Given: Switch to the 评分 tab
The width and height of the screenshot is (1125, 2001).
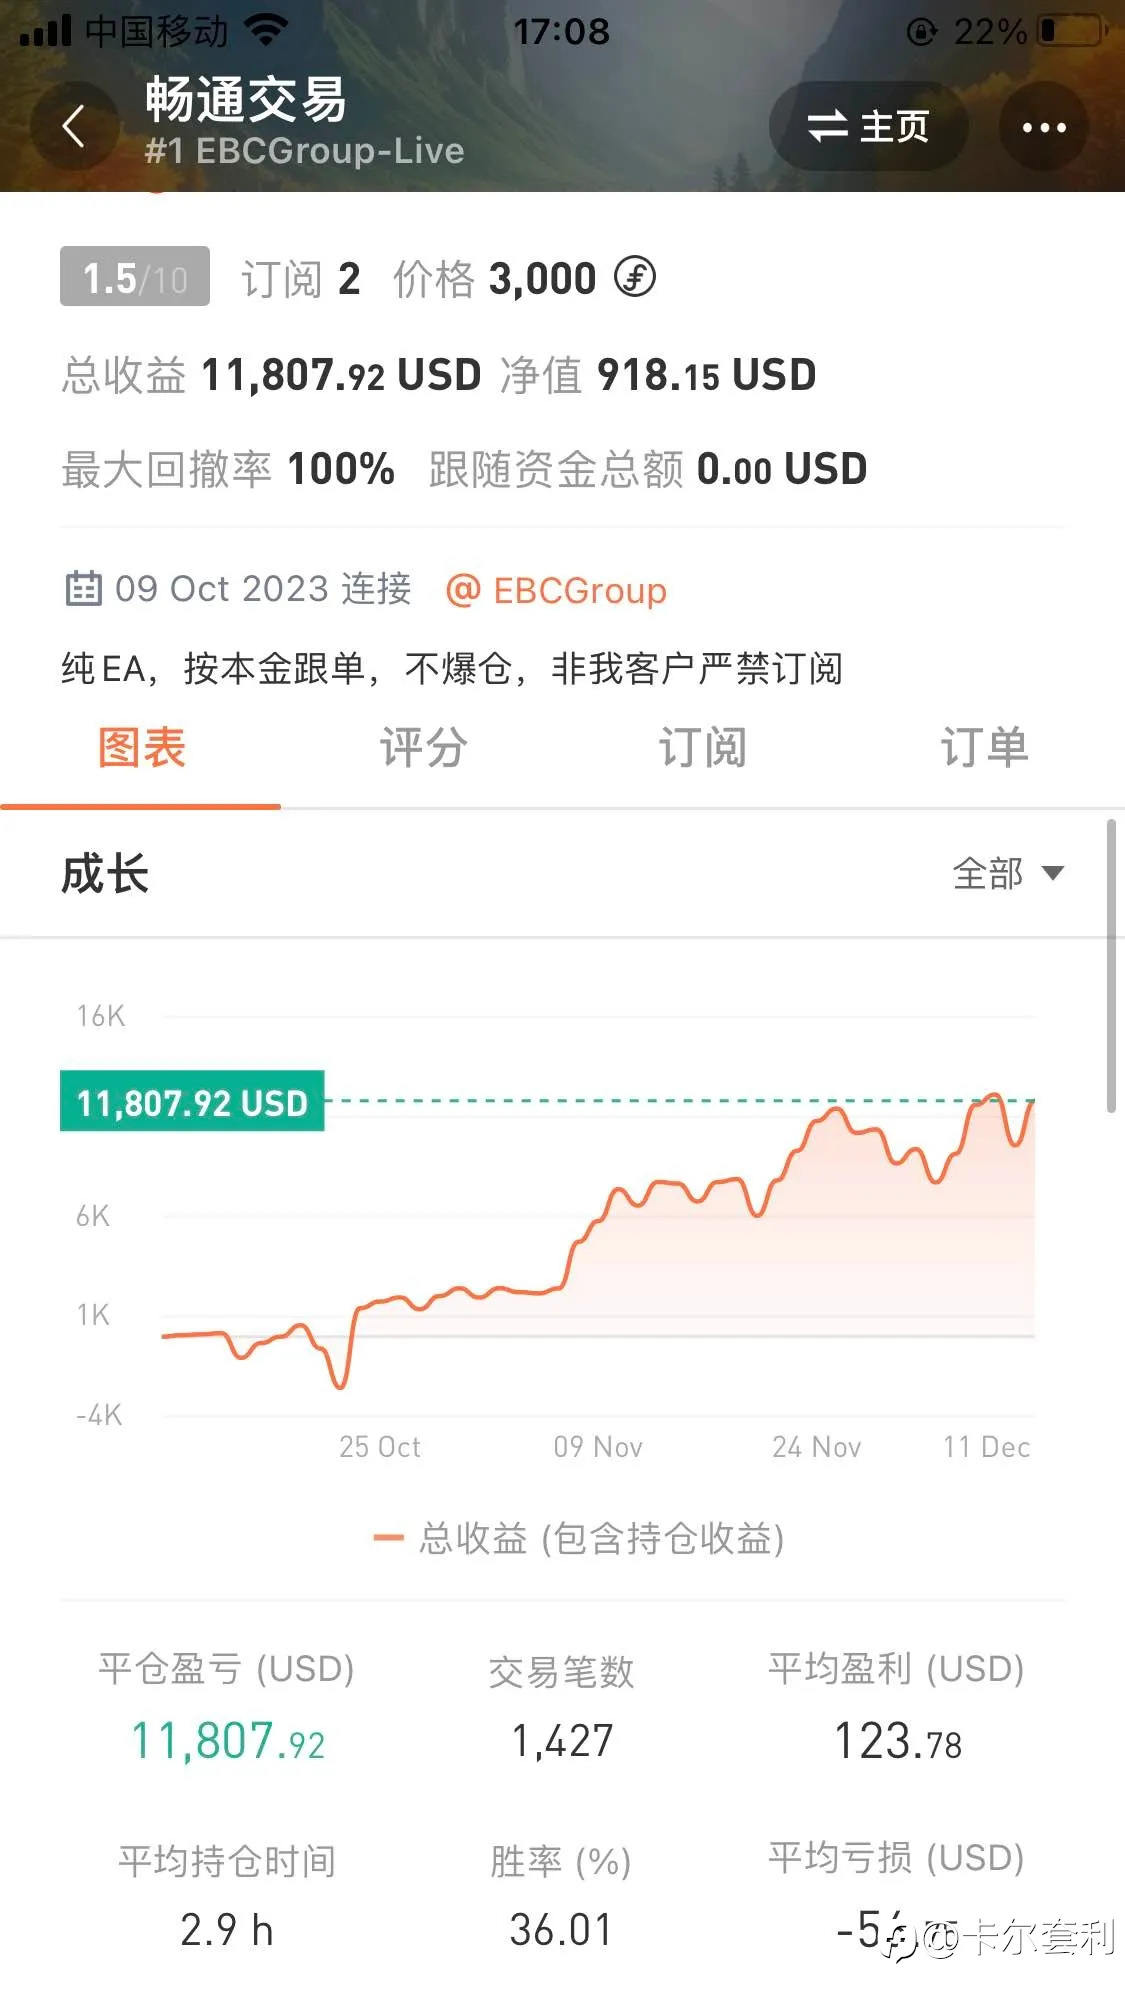Looking at the screenshot, I should [423, 748].
